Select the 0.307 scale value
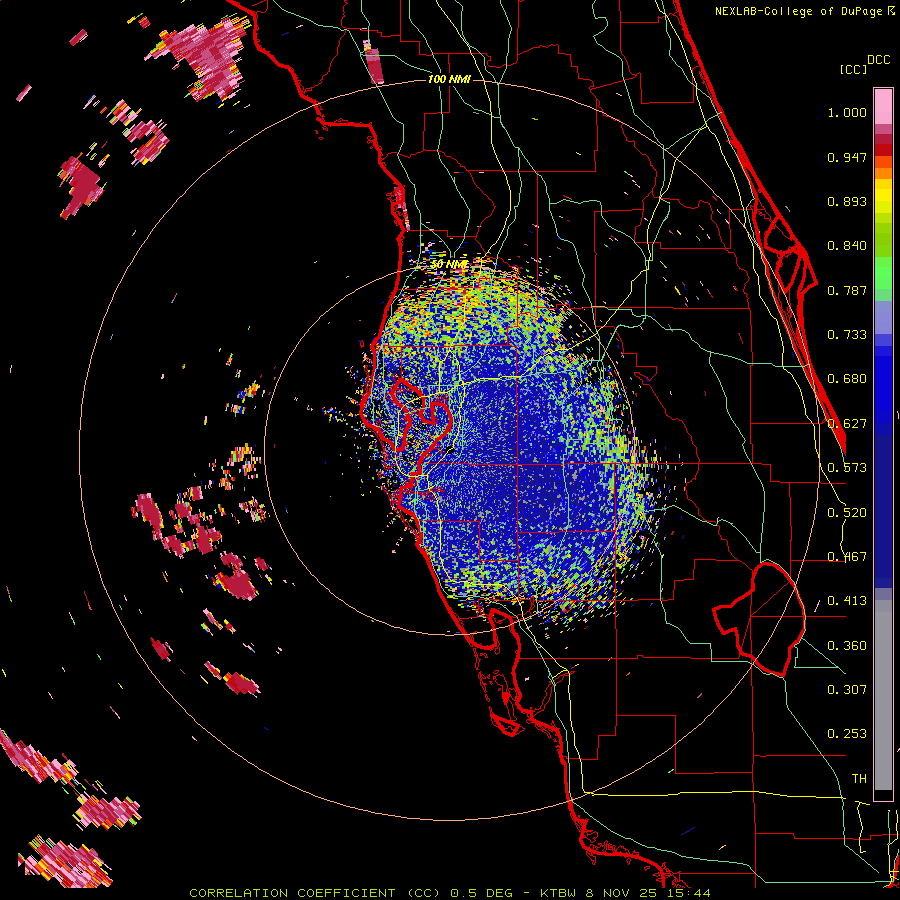This screenshot has height=900, width=900. [847, 689]
